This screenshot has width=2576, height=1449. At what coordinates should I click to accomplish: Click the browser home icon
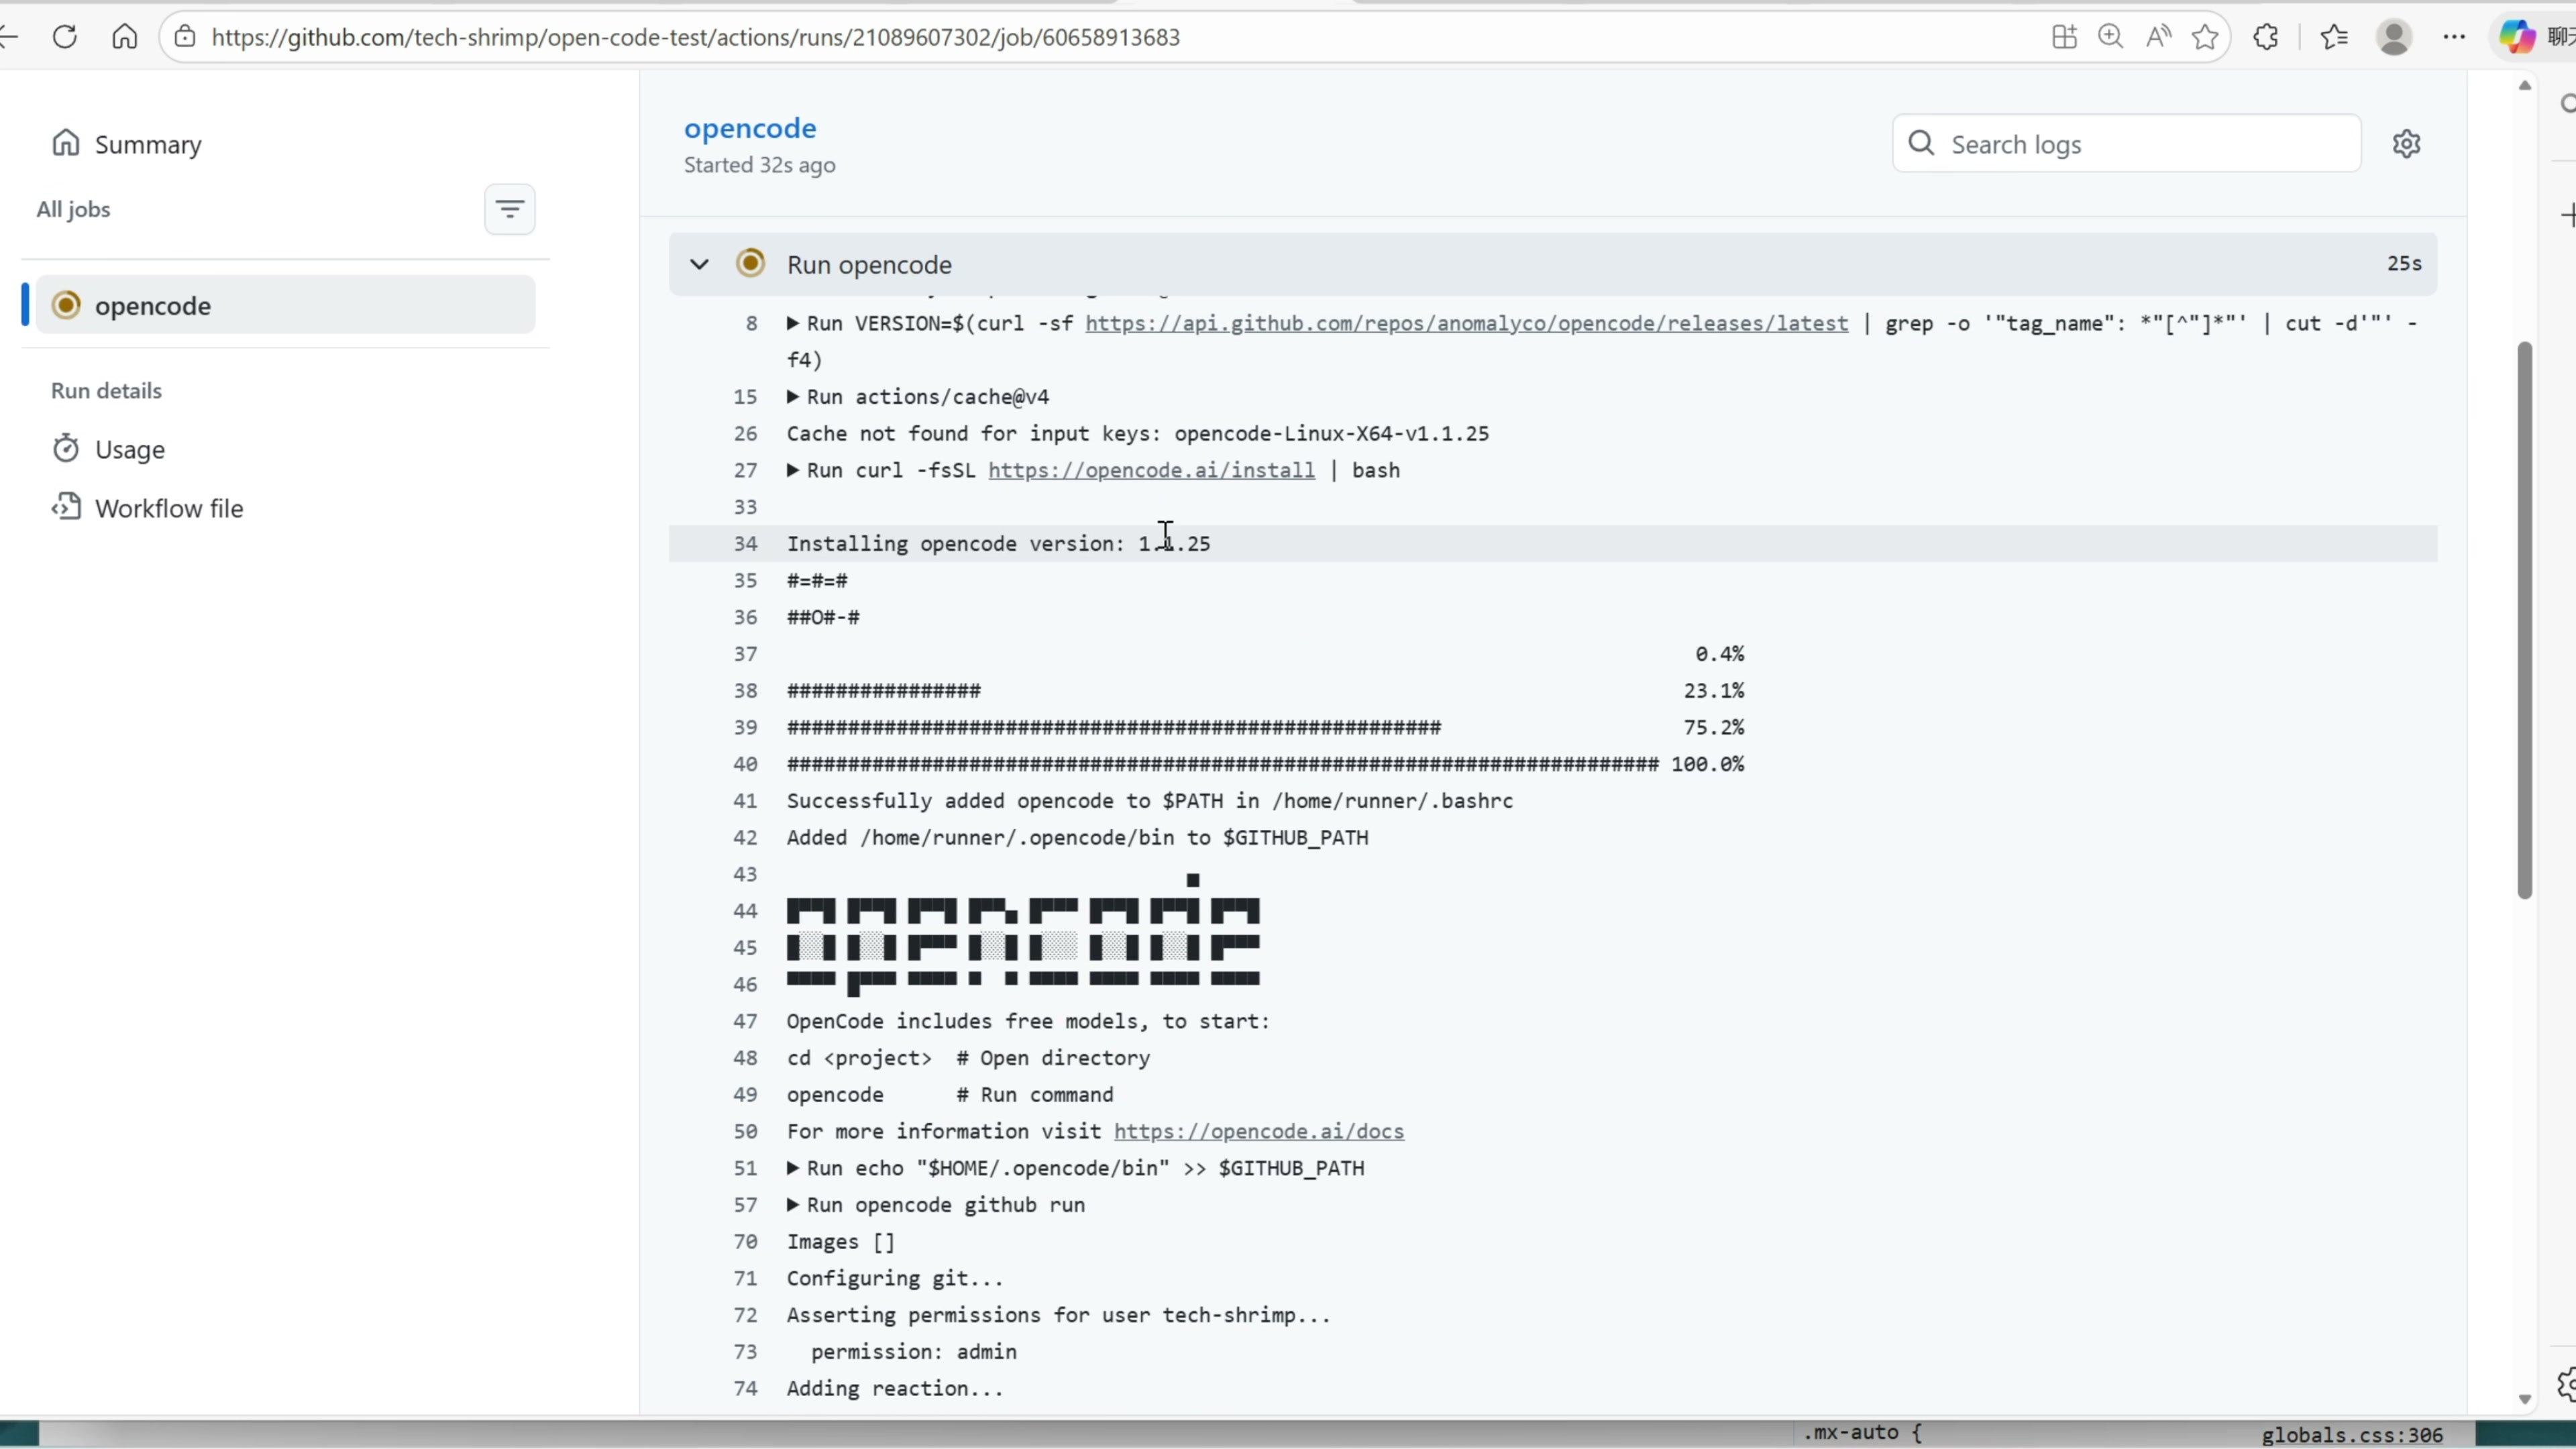(x=125, y=37)
